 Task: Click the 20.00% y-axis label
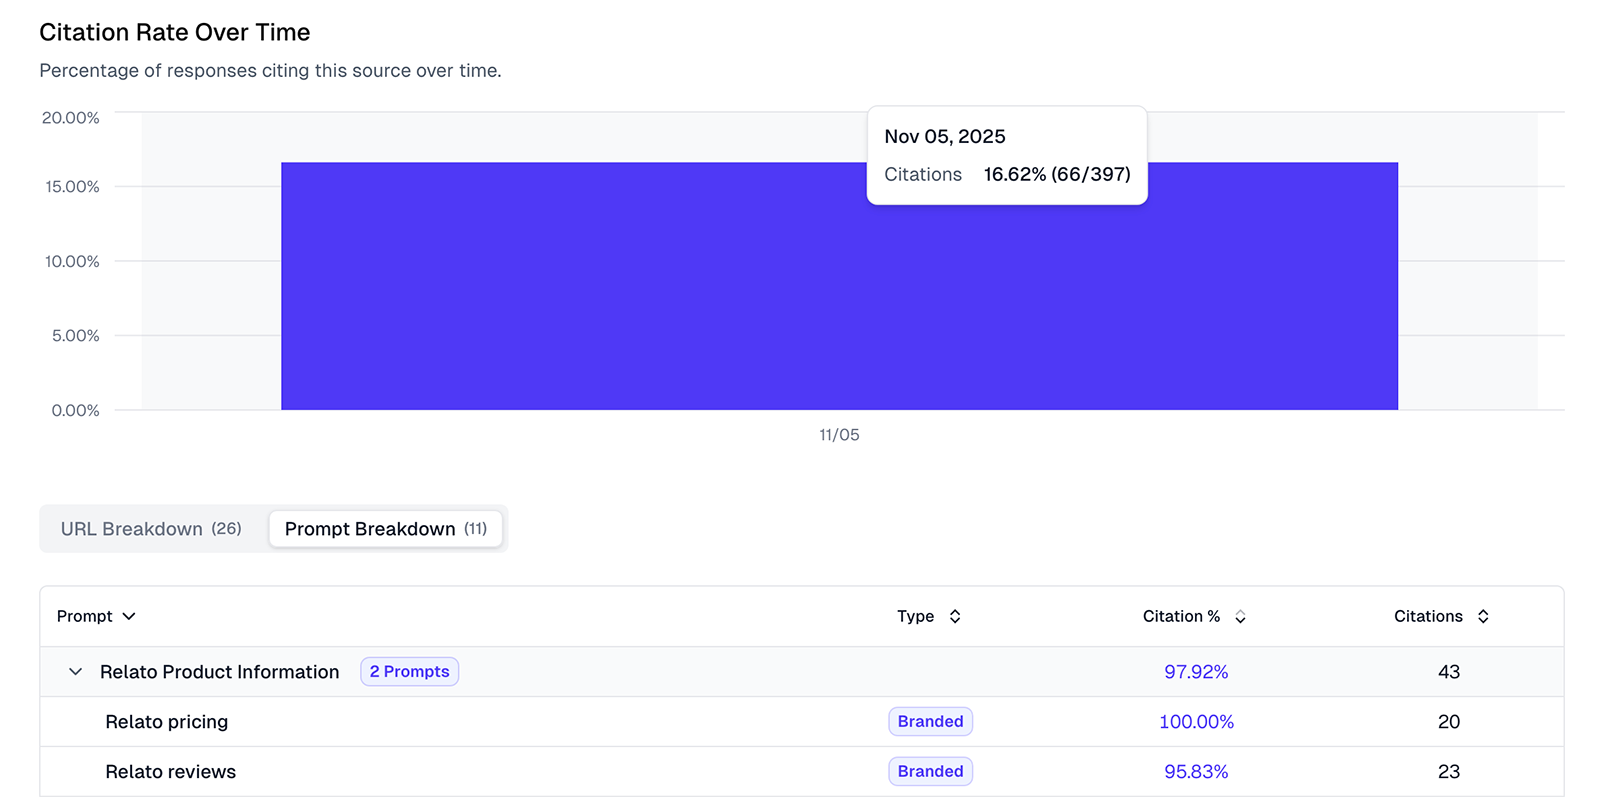(x=71, y=118)
